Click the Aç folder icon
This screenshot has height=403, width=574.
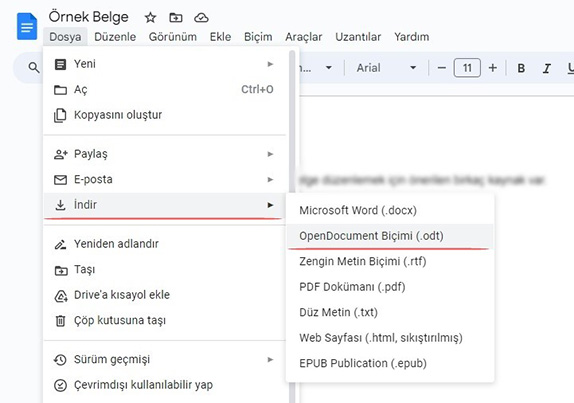point(60,90)
